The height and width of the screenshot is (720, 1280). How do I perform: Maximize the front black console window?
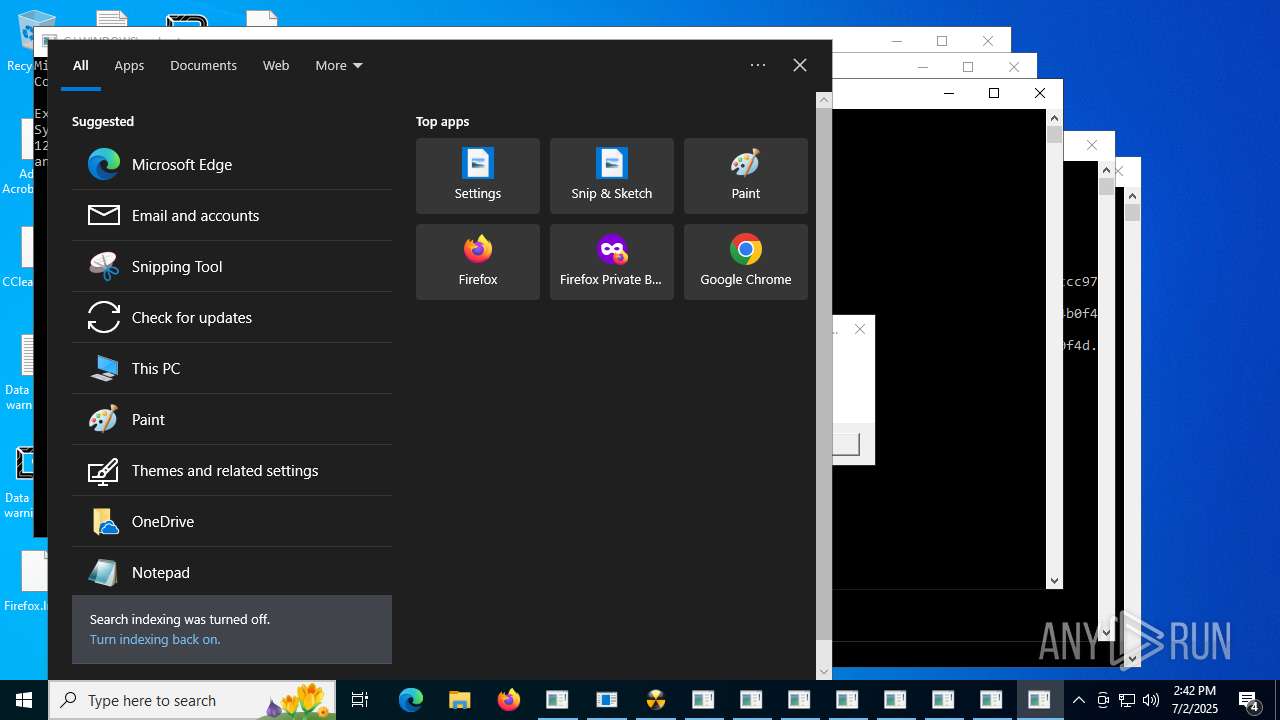click(x=993, y=93)
